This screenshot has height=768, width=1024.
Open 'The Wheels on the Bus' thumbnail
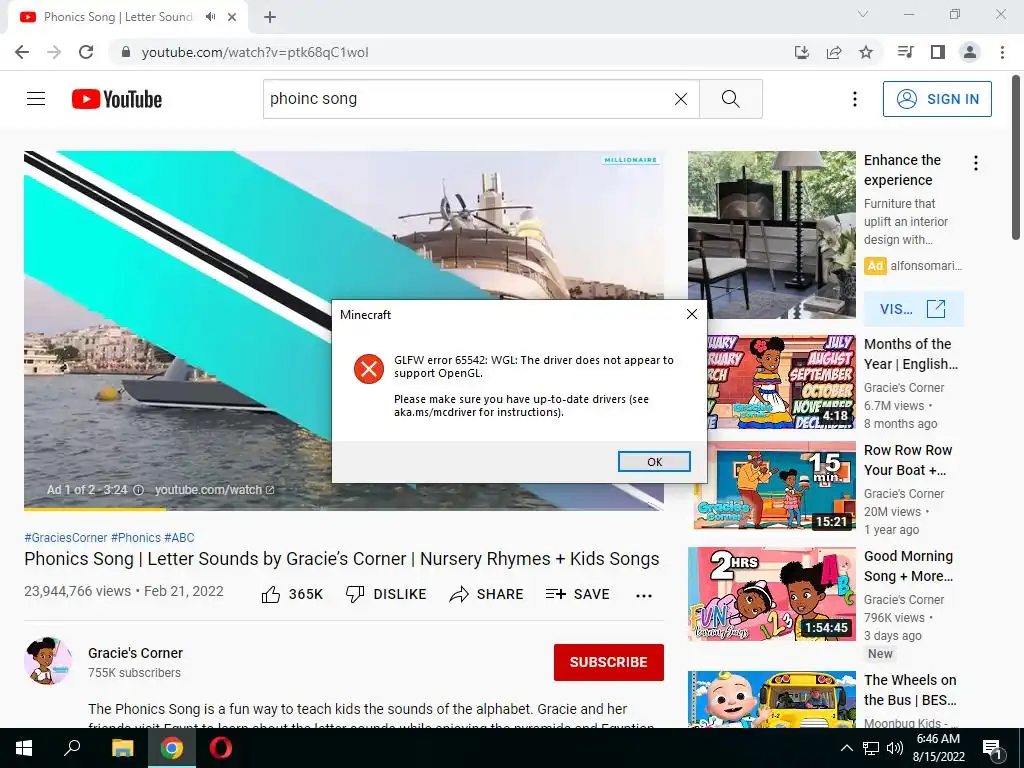tap(771, 699)
